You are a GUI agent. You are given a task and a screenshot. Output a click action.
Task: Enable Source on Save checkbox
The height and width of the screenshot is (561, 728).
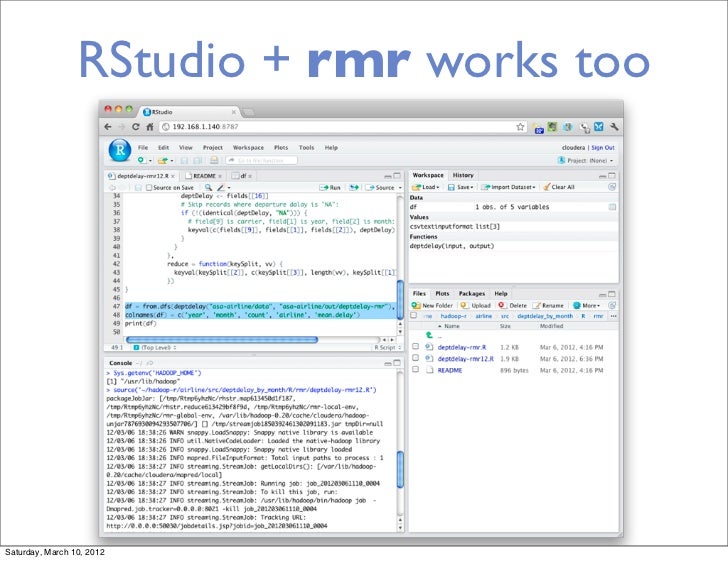coord(149,188)
